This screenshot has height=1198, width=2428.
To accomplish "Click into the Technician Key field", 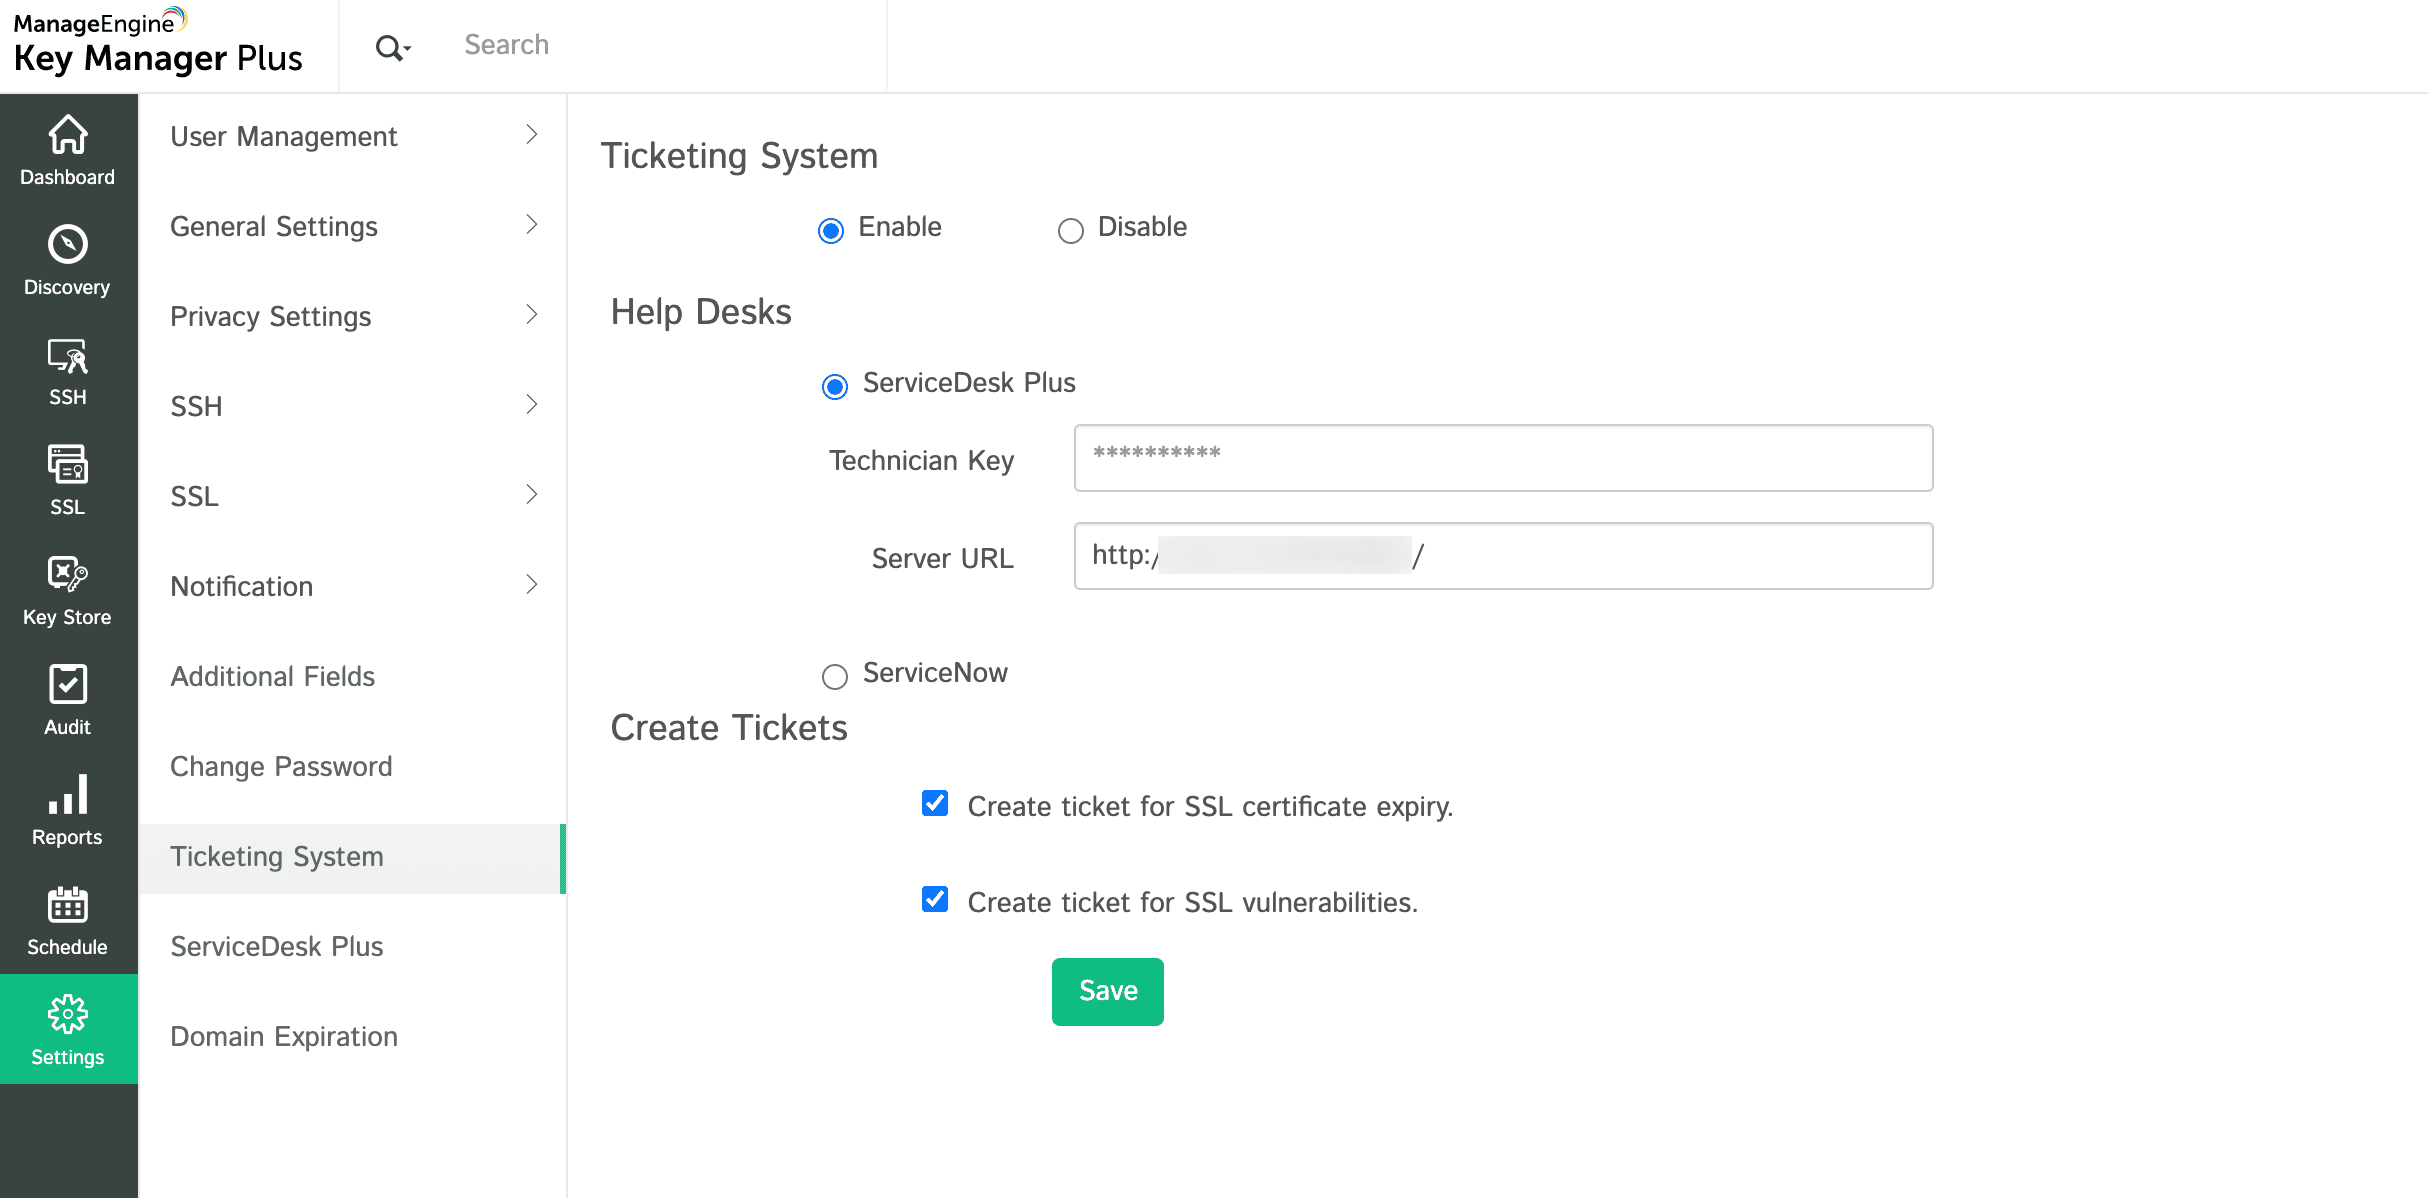I will coord(1503,458).
